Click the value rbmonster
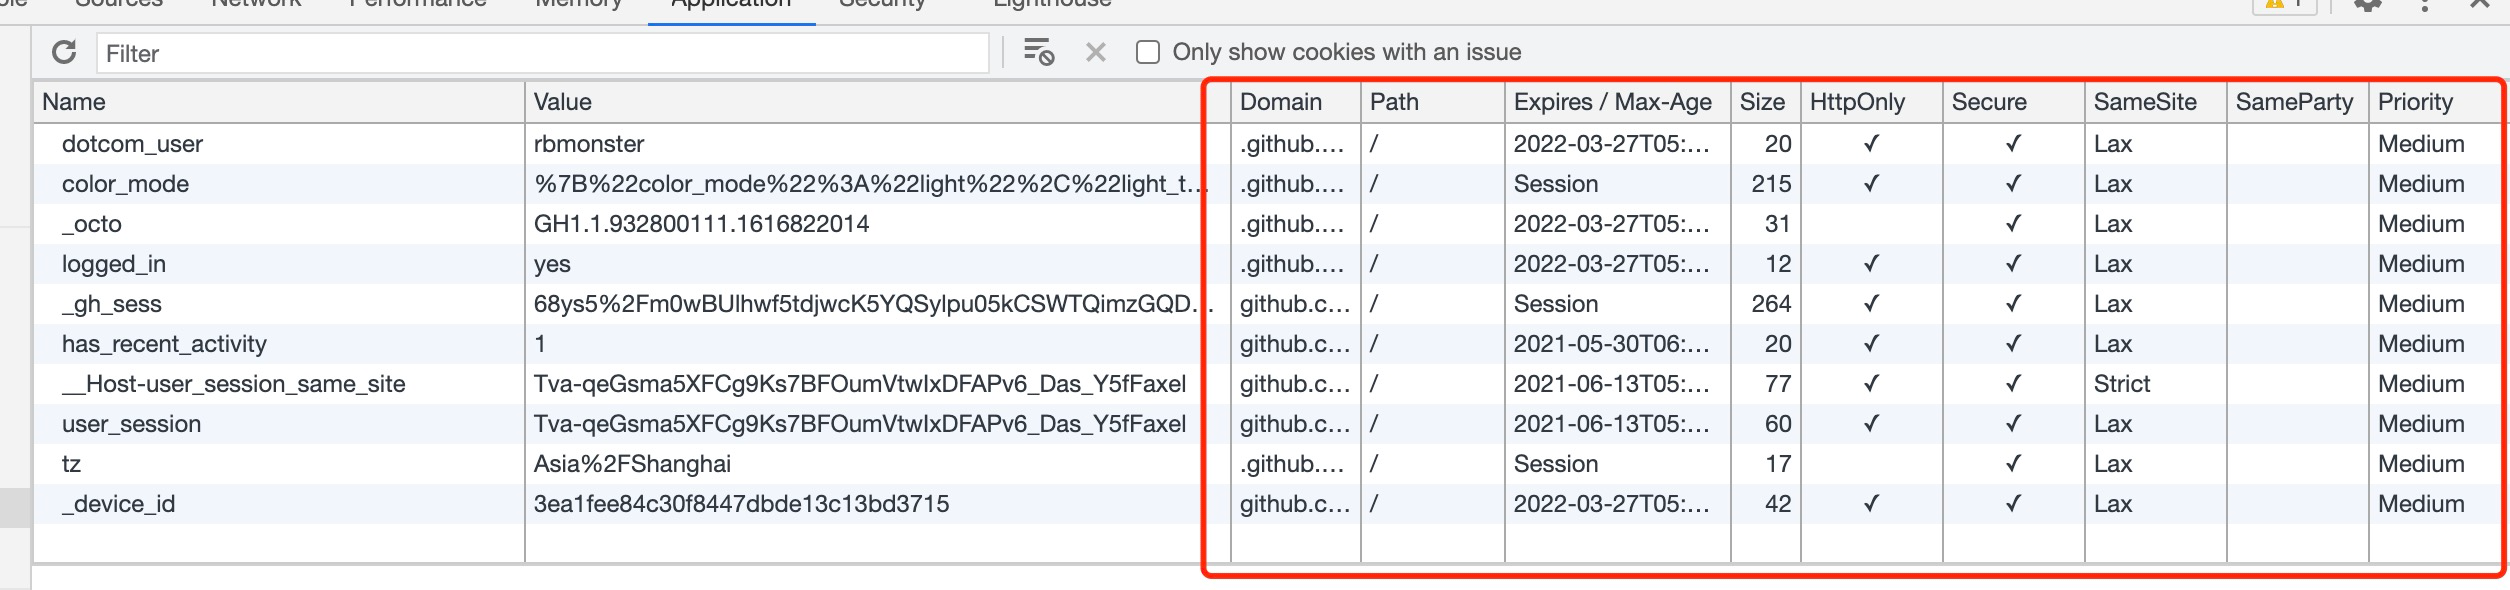The image size is (2510, 590). 589,144
